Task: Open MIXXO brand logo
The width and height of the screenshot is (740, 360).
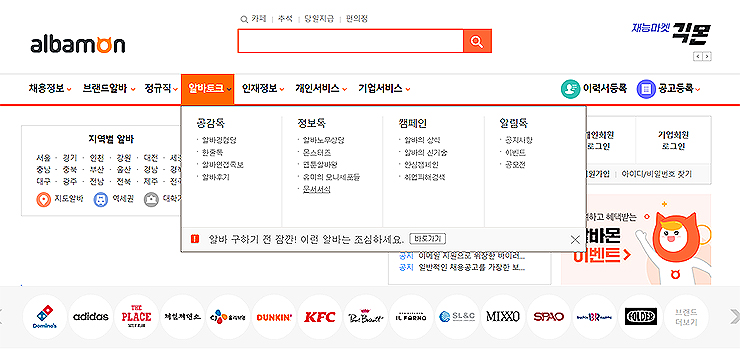Action: (503, 317)
